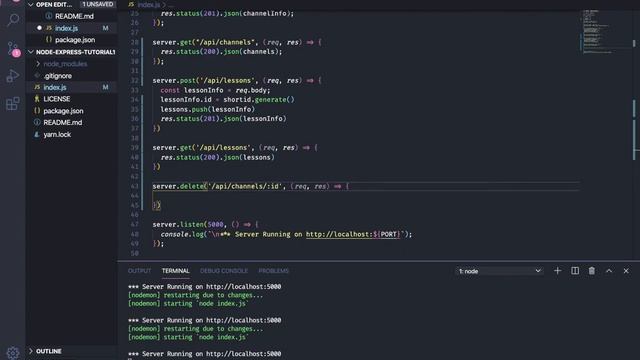
Task: Click line number 44 in the gutter
Action: 135,196
